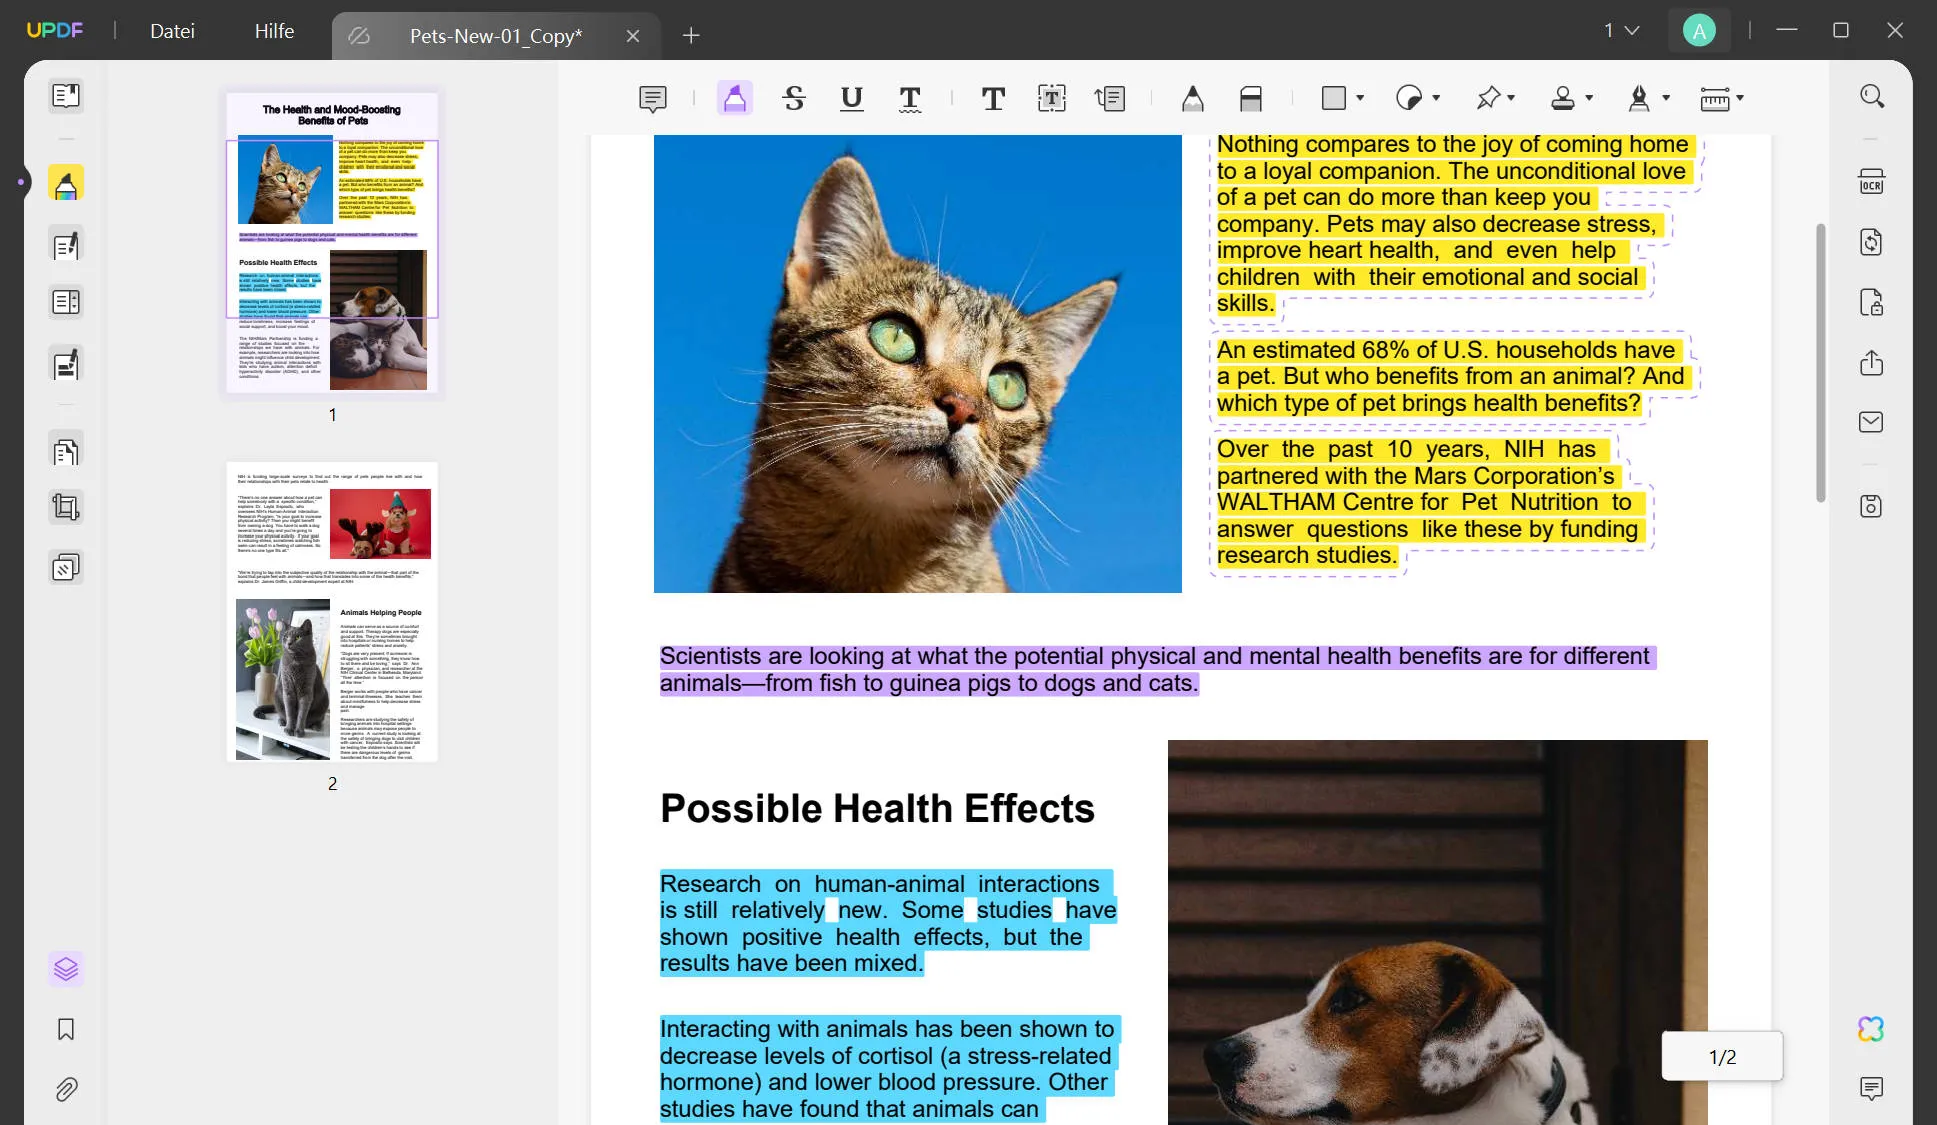Open the Reader mode icon in left sidebar
The image size is (1937, 1125).
pos(66,96)
